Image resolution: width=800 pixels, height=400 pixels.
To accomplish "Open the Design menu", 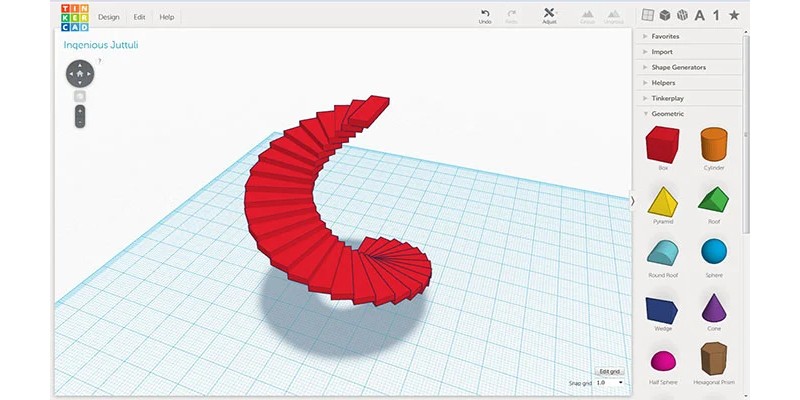I will (x=109, y=17).
